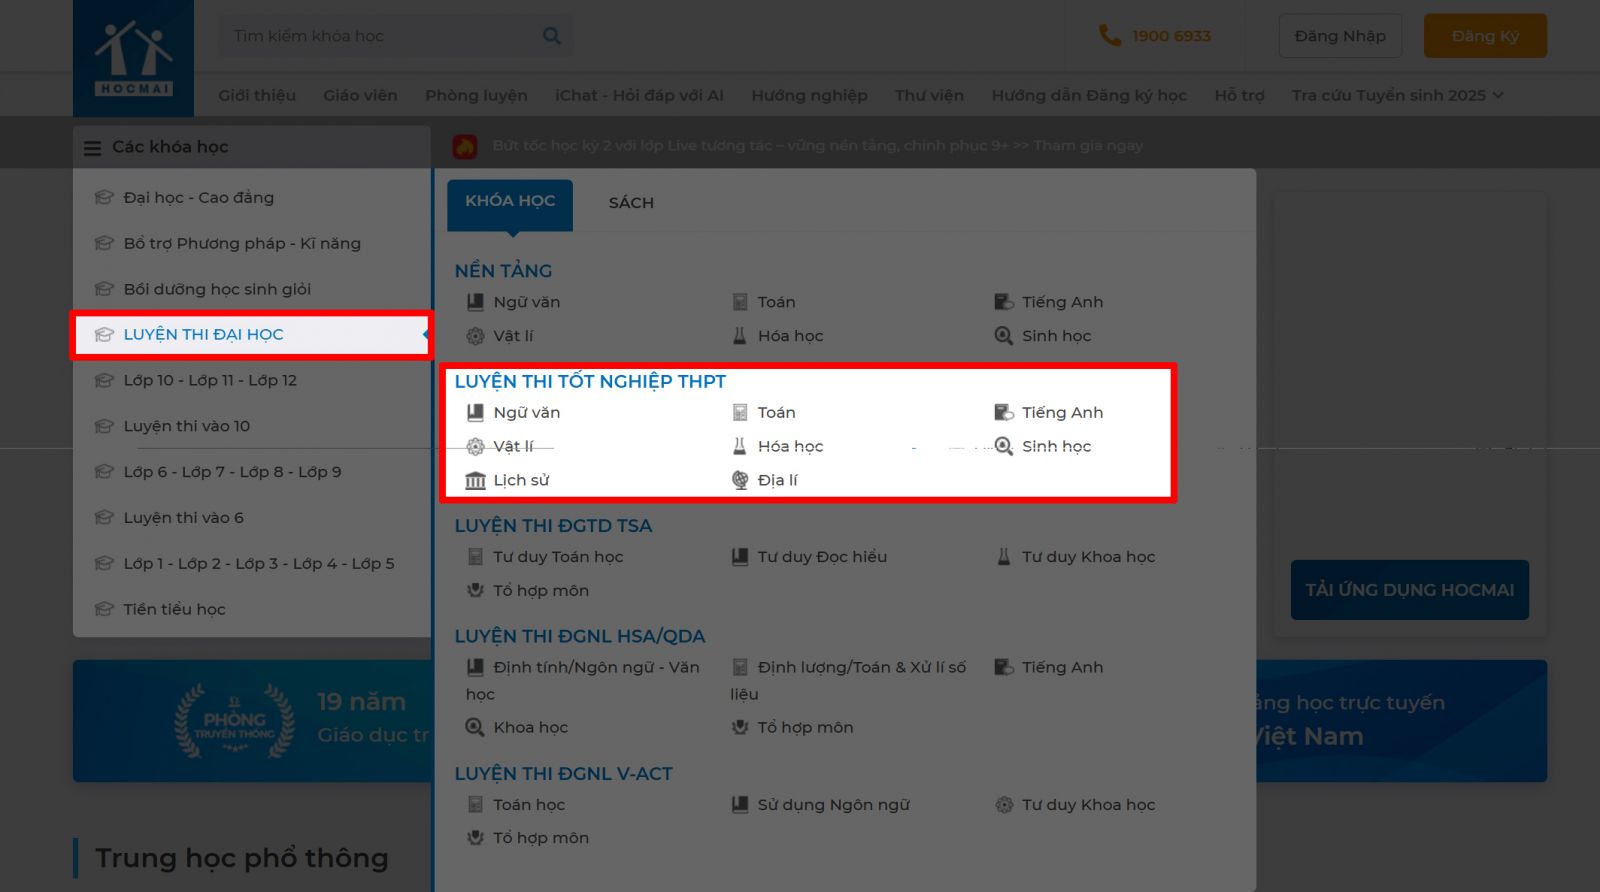This screenshot has width=1600, height=892.
Task: Click the Vật lí gear icon under NỀN TẢNG
Action: coord(475,336)
